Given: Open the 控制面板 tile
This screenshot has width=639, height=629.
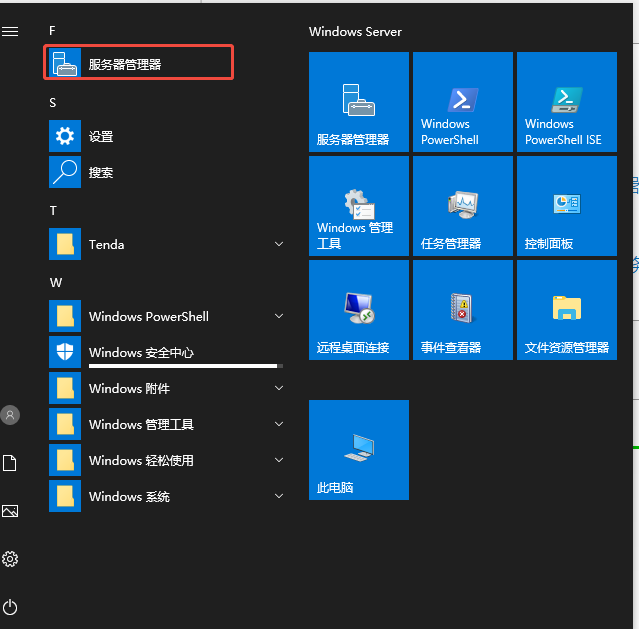Looking at the screenshot, I should pos(566,205).
